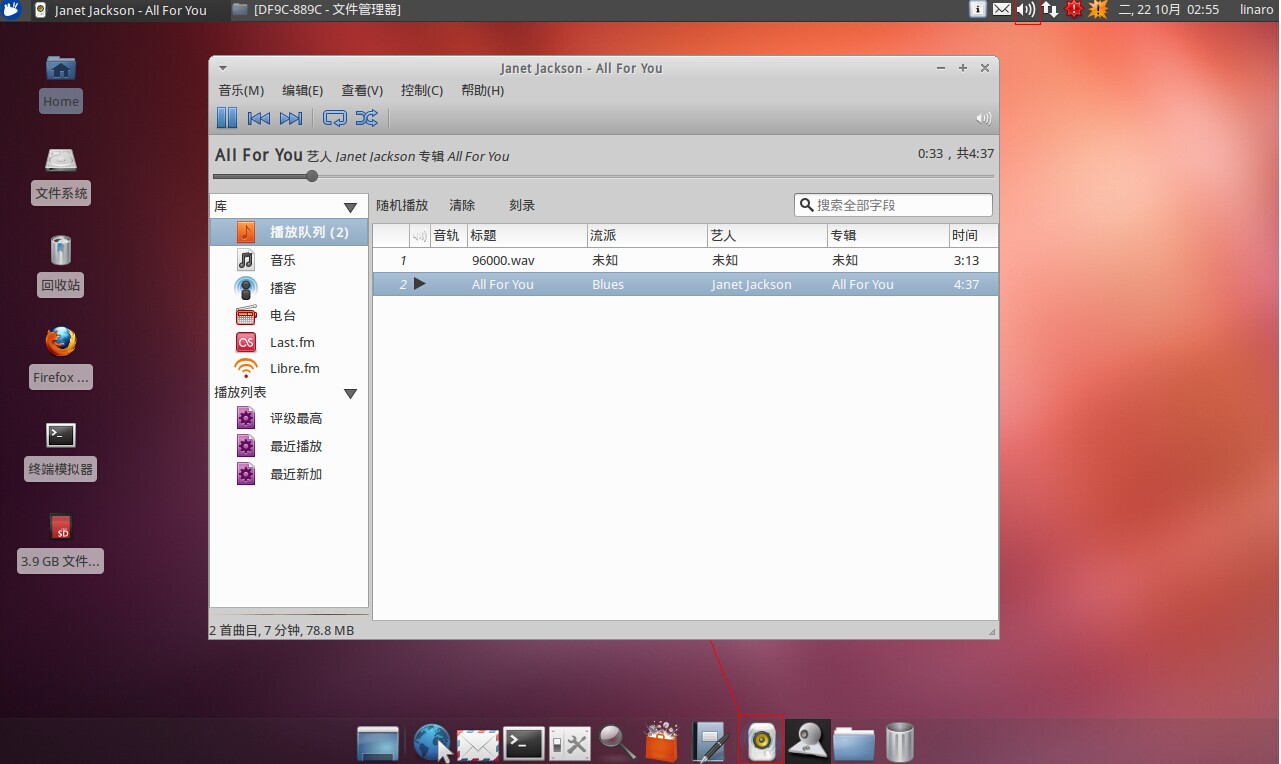The width and height of the screenshot is (1281, 764).
Task: Open the 播客 podcast source
Action: click(283, 288)
